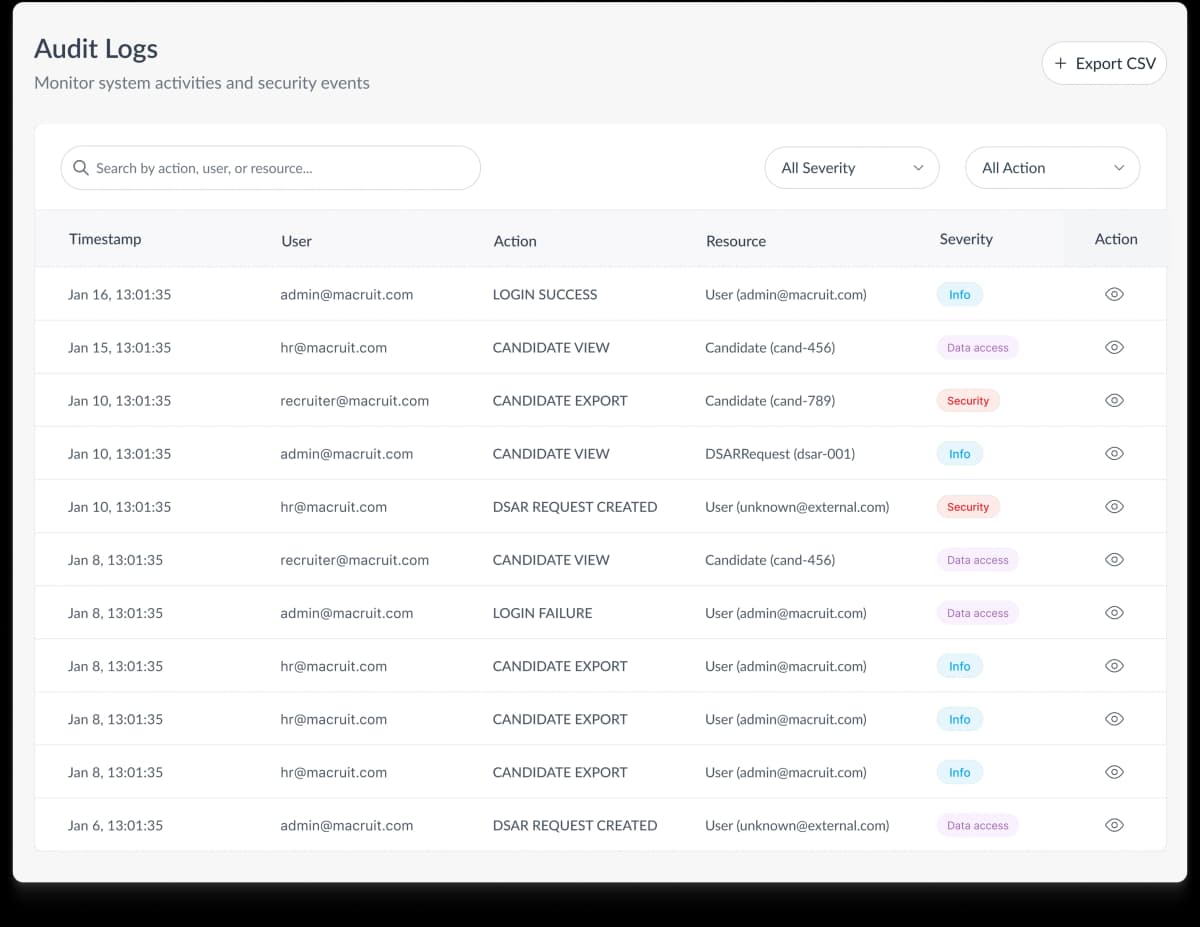This screenshot has height=927, width=1200.
Task: Open the All Action filter dropdown
Action: pos(1052,167)
